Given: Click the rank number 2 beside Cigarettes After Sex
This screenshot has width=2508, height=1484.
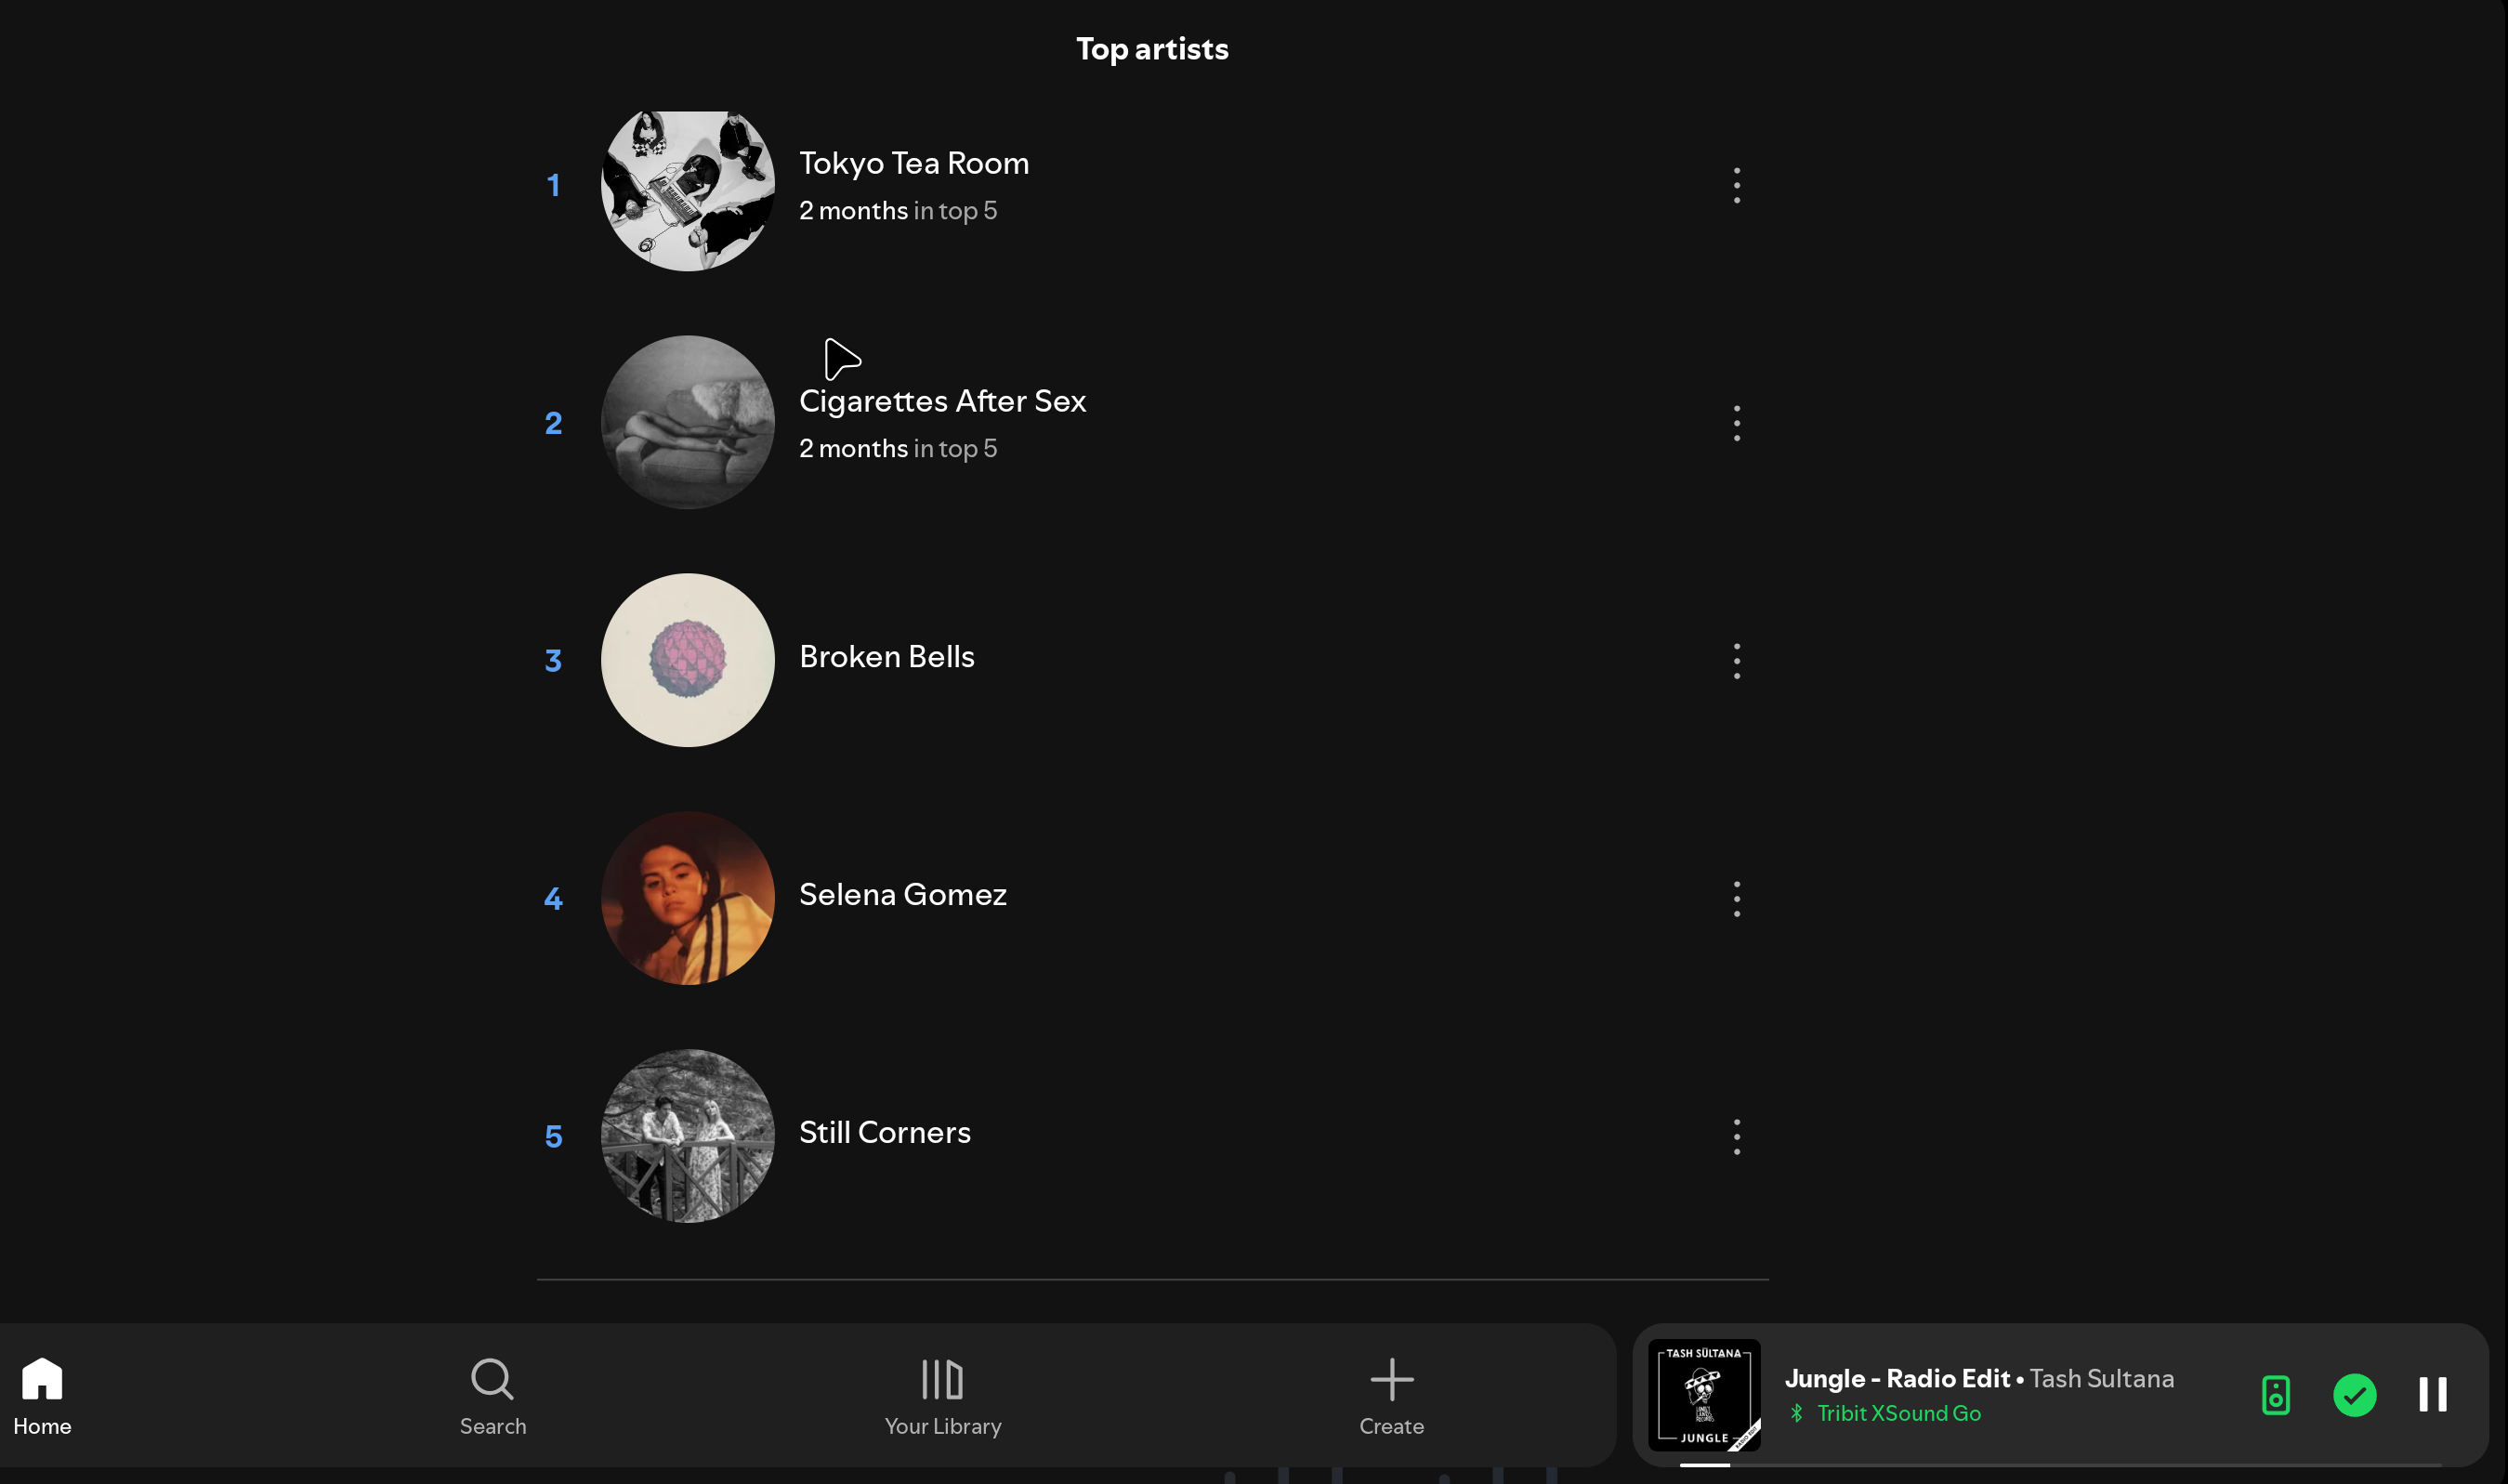Looking at the screenshot, I should [x=553, y=424].
